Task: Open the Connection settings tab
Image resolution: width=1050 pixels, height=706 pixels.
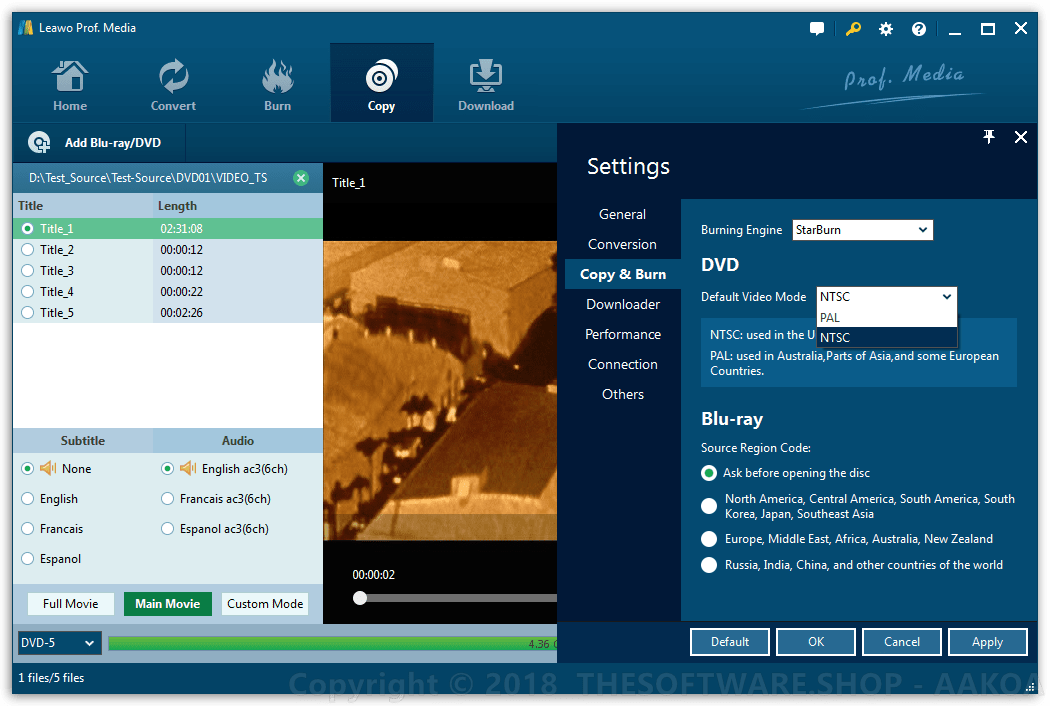Action: (x=623, y=364)
